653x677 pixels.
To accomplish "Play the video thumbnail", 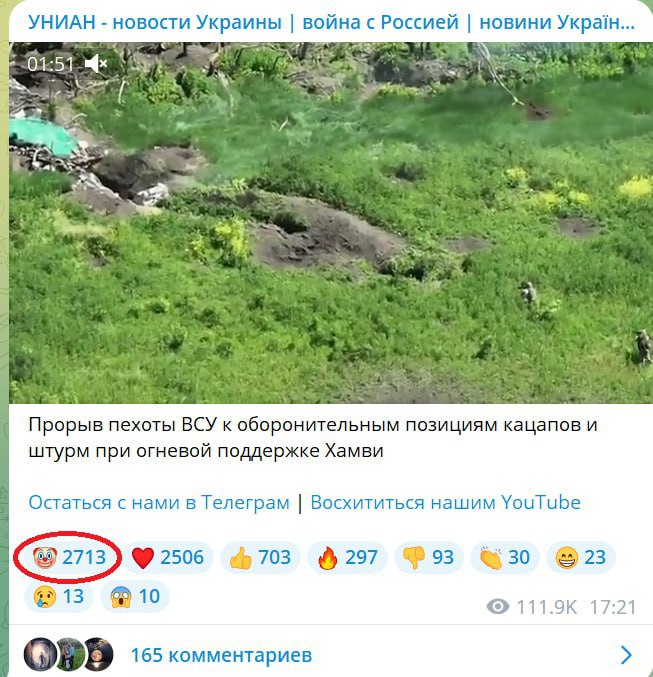I will (x=331, y=223).
